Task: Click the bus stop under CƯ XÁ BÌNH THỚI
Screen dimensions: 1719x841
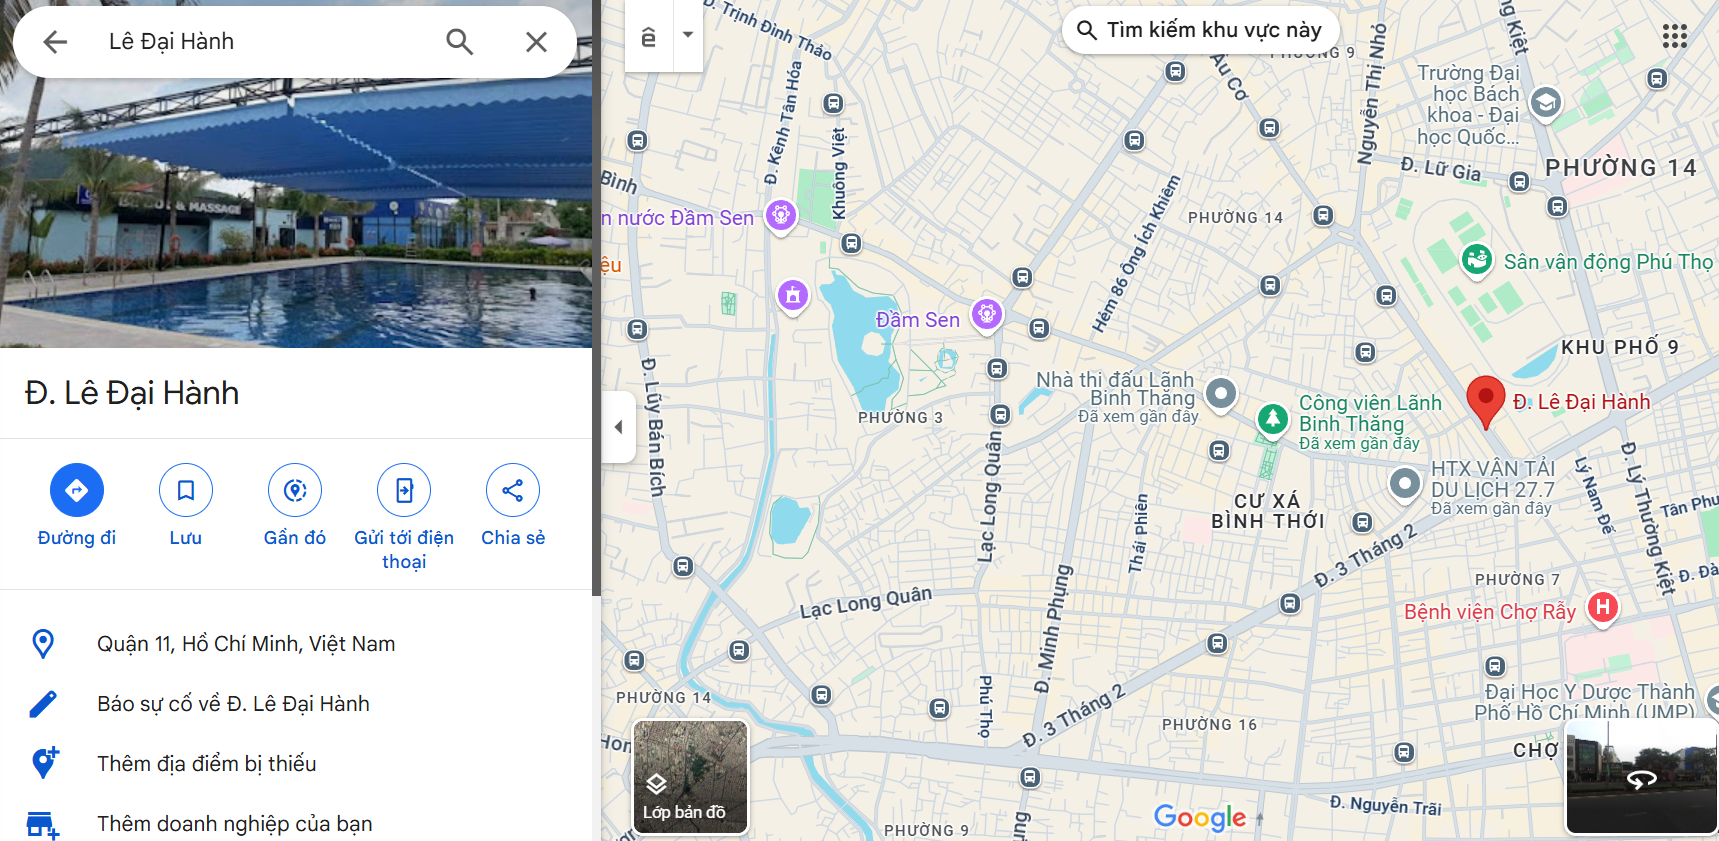Action: click(x=1362, y=522)
